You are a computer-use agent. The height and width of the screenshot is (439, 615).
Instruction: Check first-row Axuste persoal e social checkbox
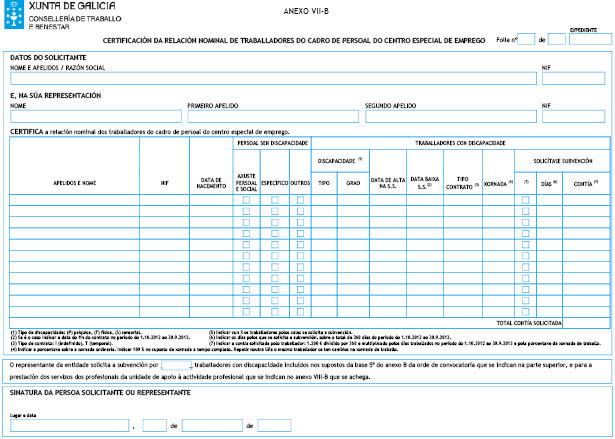tap(247, 200)
